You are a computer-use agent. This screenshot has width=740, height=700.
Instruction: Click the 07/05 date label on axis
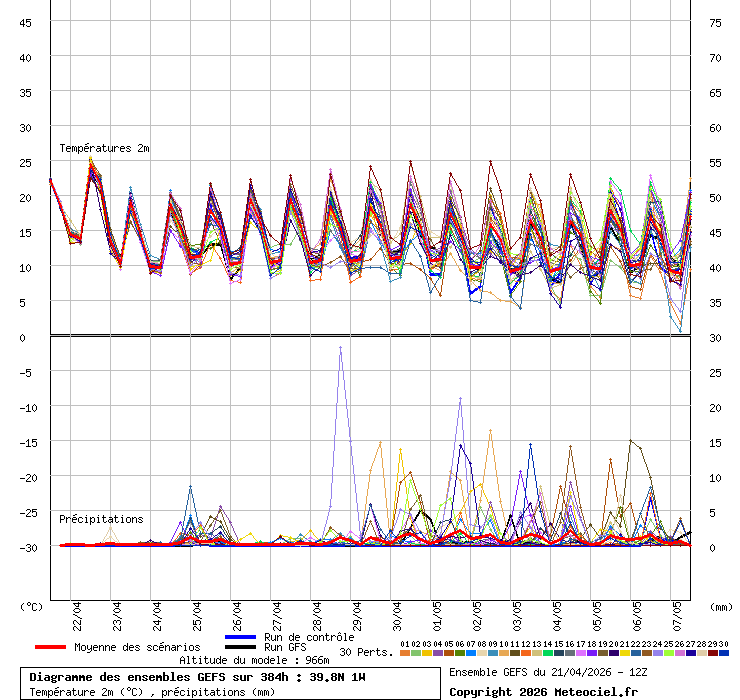pos(678,614)
